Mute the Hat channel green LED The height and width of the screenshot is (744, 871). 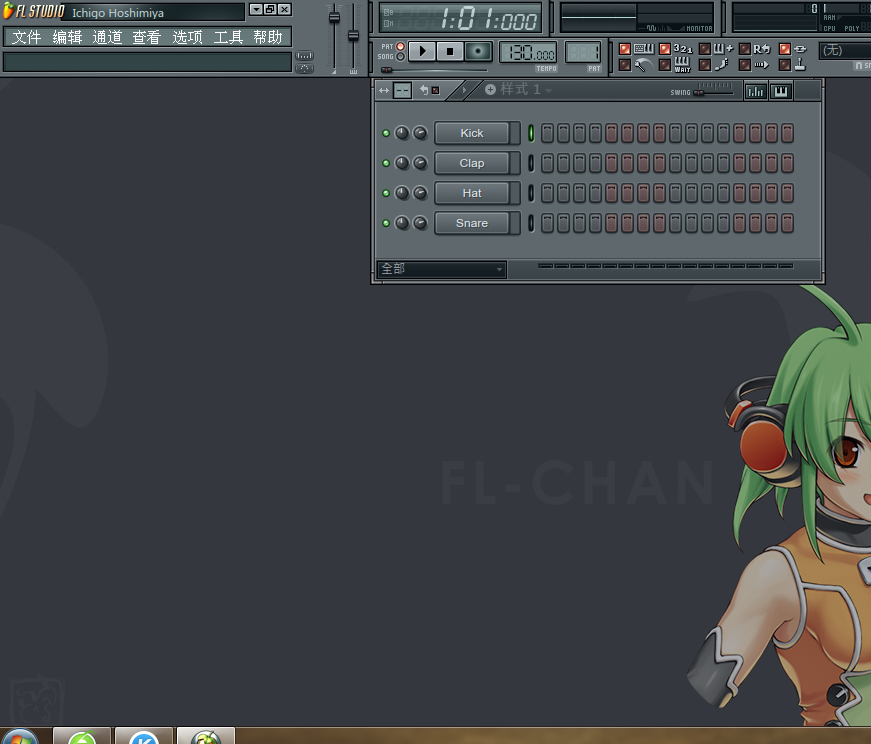[386, 193]
